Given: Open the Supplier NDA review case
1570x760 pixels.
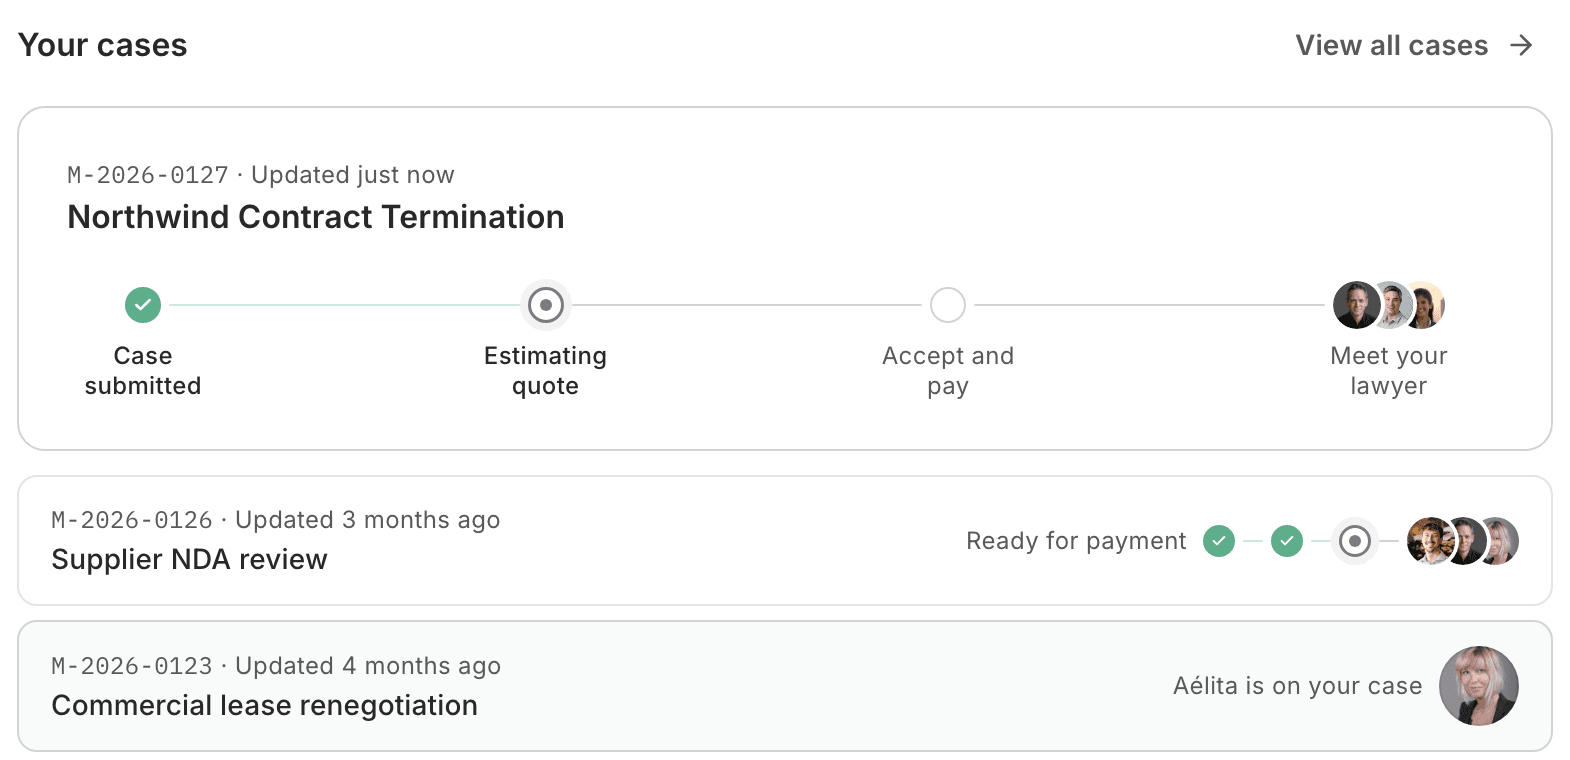Looking at the screenshot, I should pos(785,541).
